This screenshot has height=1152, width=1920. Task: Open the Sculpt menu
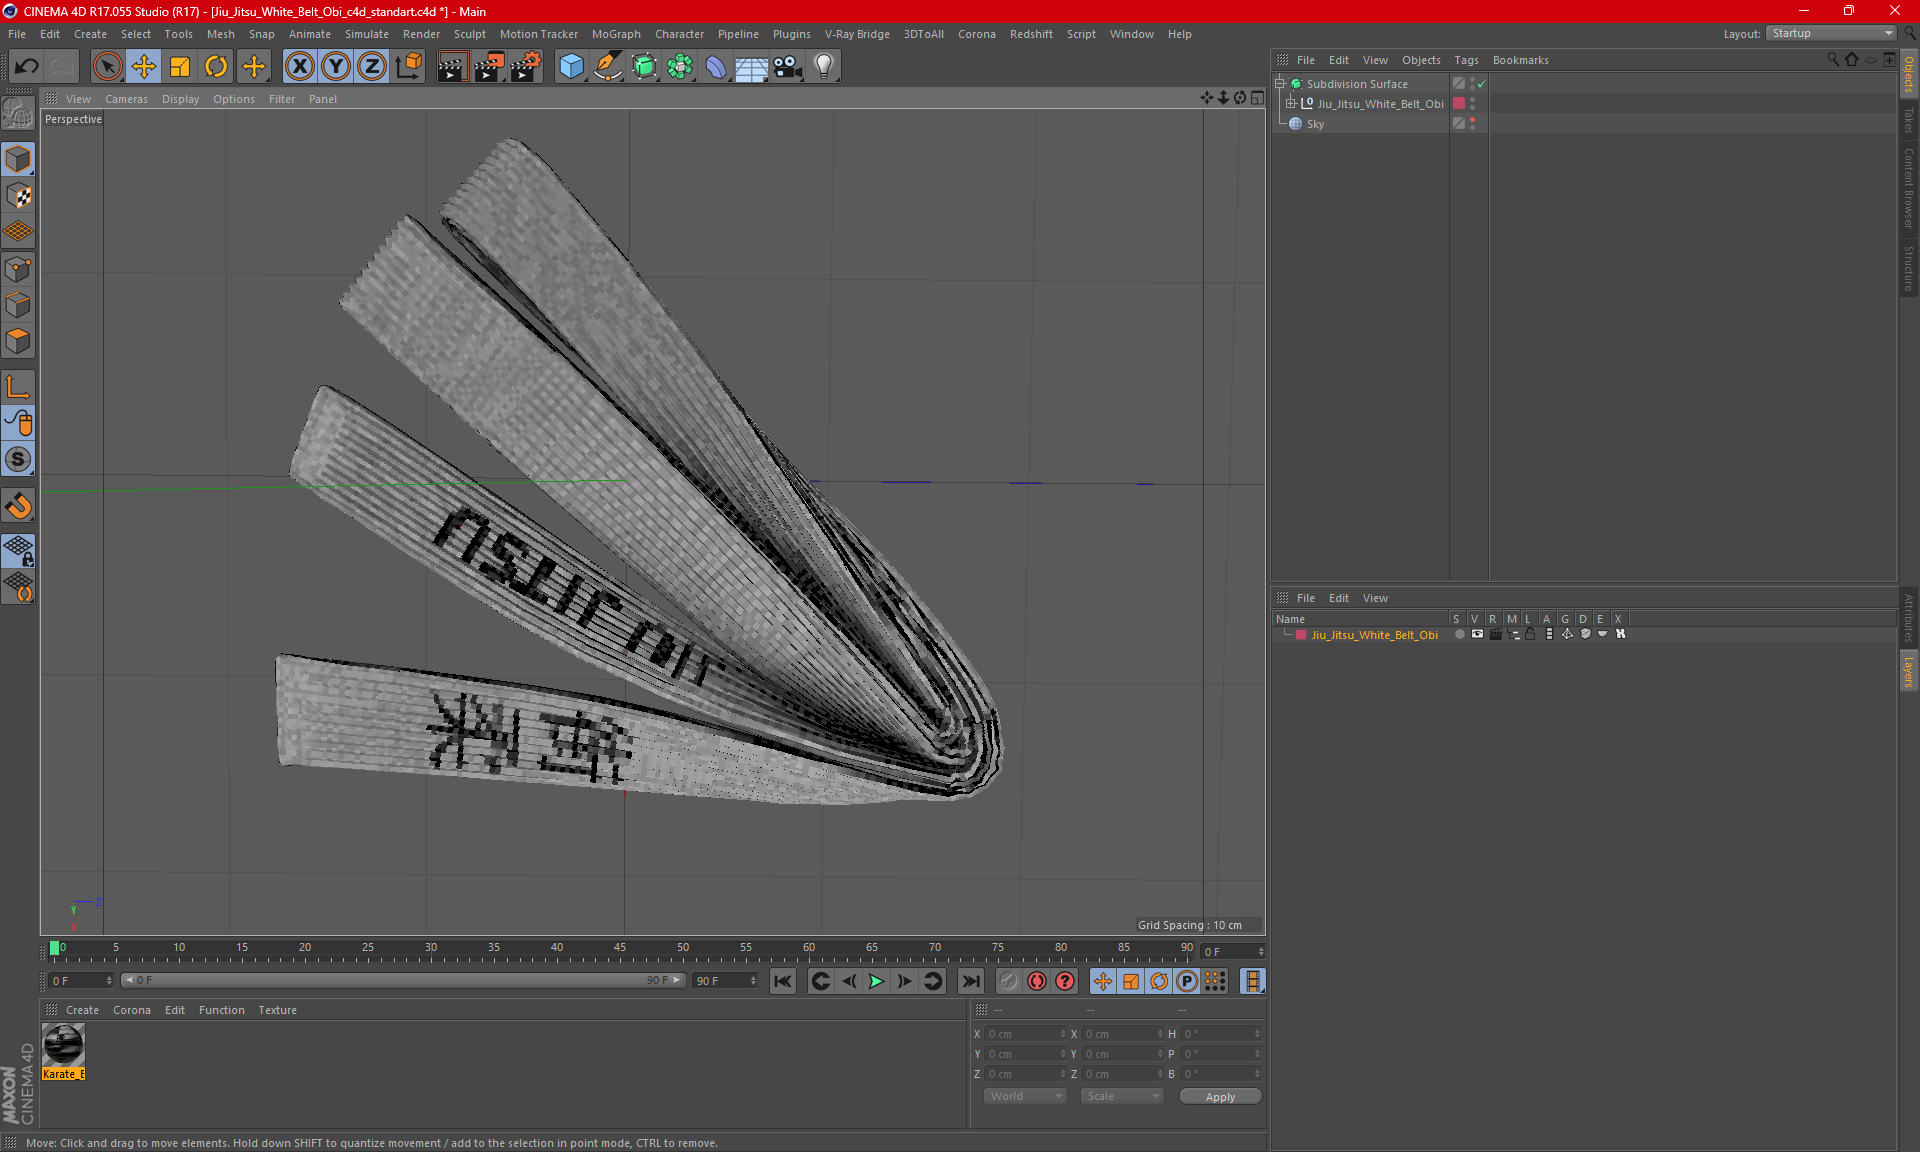[x=469, y=34]
